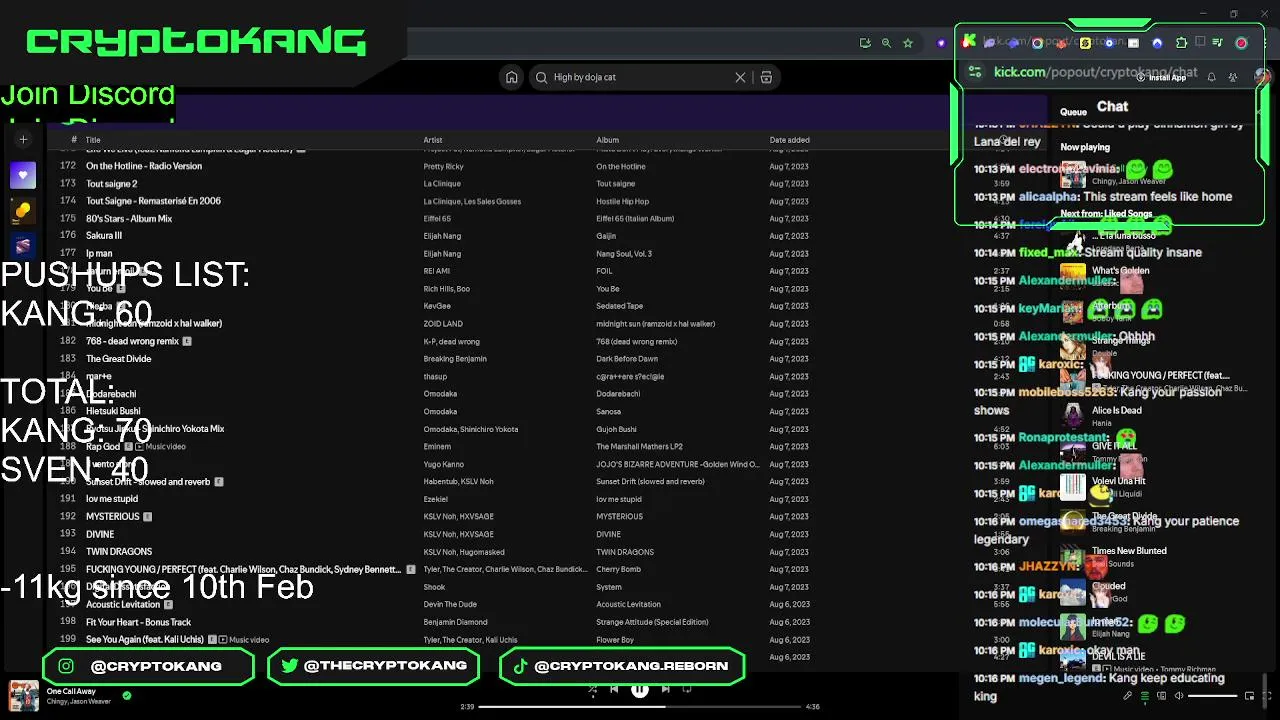Image resolution: width=1280 pixels, height=720 pixels.
Task: Select track Fit Your Heart - Bonus Track
Action: click(x=138, y=622)
